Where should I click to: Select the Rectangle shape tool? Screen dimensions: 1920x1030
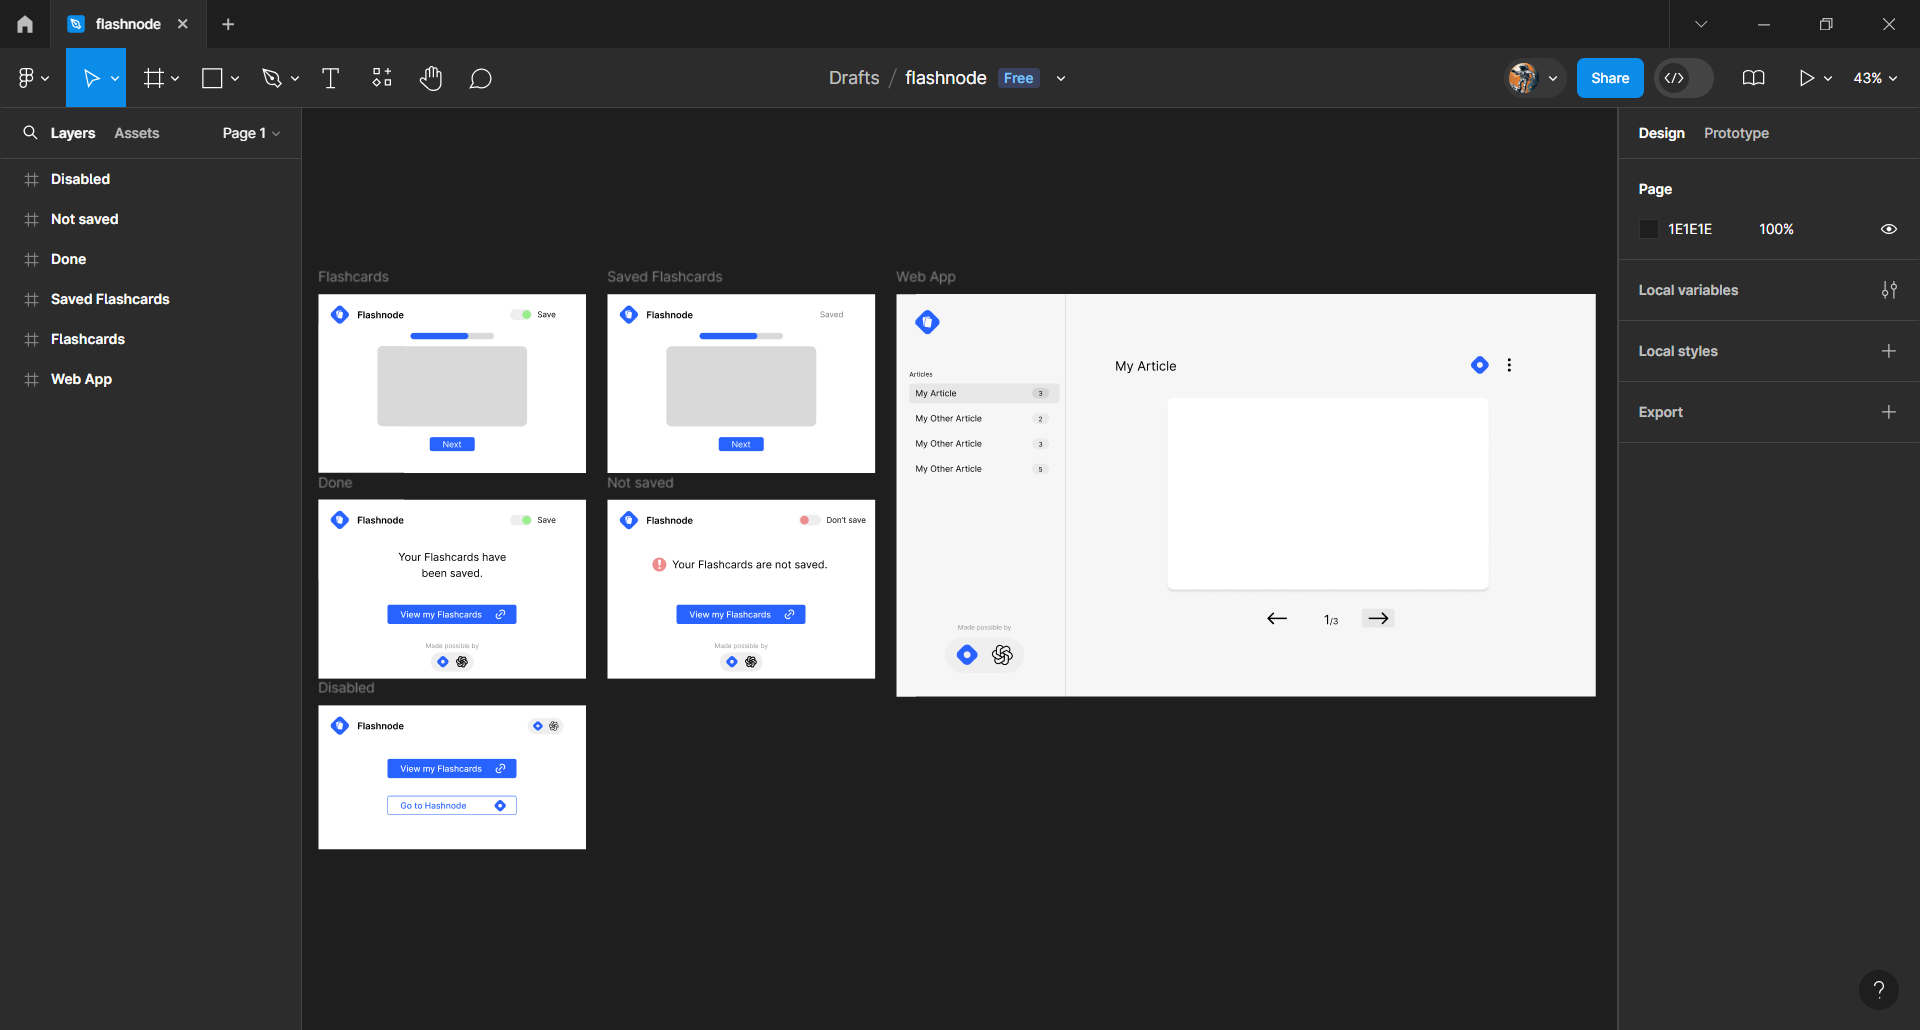click(212, 78)
